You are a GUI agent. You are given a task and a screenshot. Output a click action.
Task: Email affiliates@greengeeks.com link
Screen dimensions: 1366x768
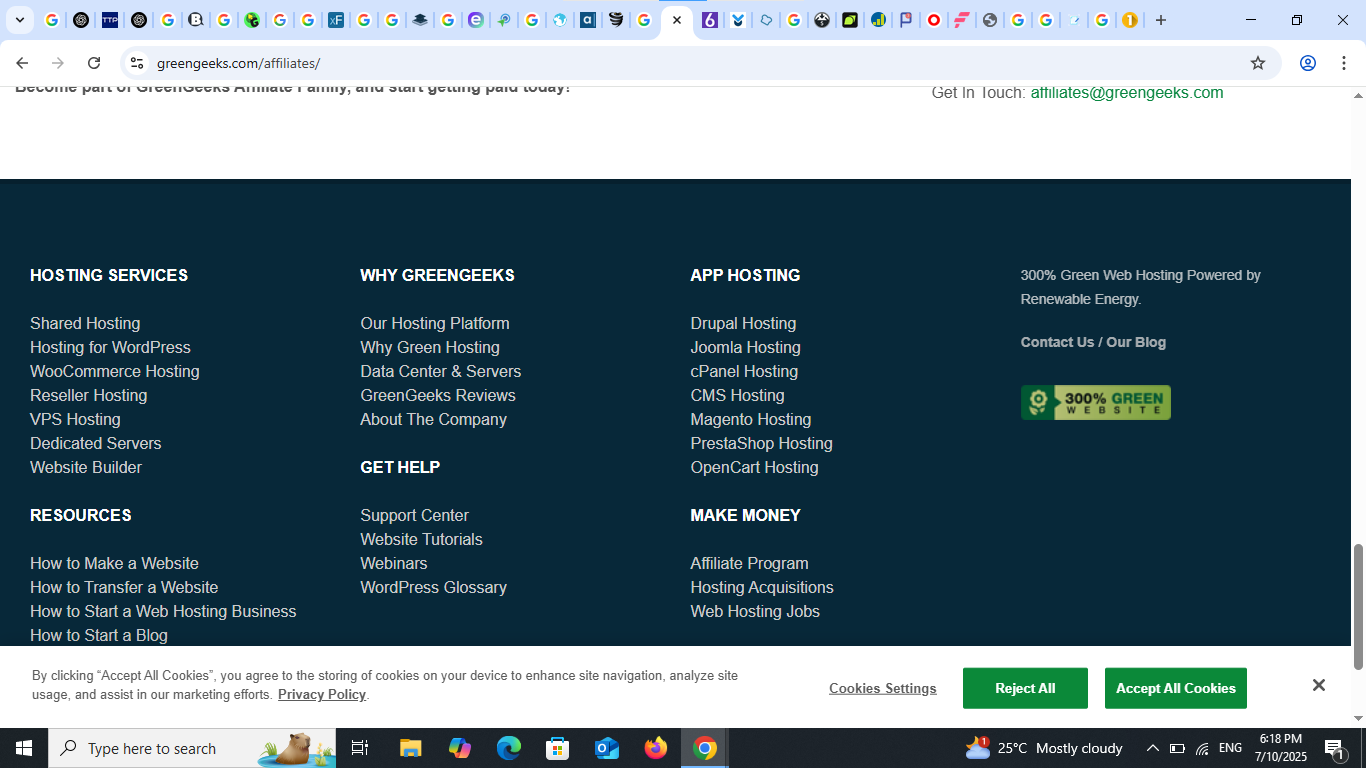click(1127, 93)
